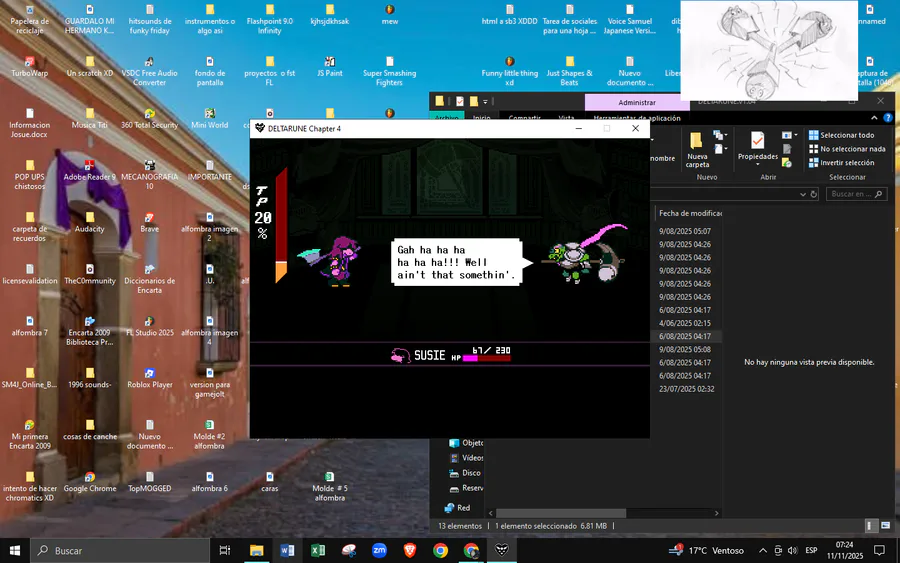The height and width of the screenshot is (563, 900).
Task: Click the Explorer horizontal scrollbar thumb
Action: (x=561, y=513)
